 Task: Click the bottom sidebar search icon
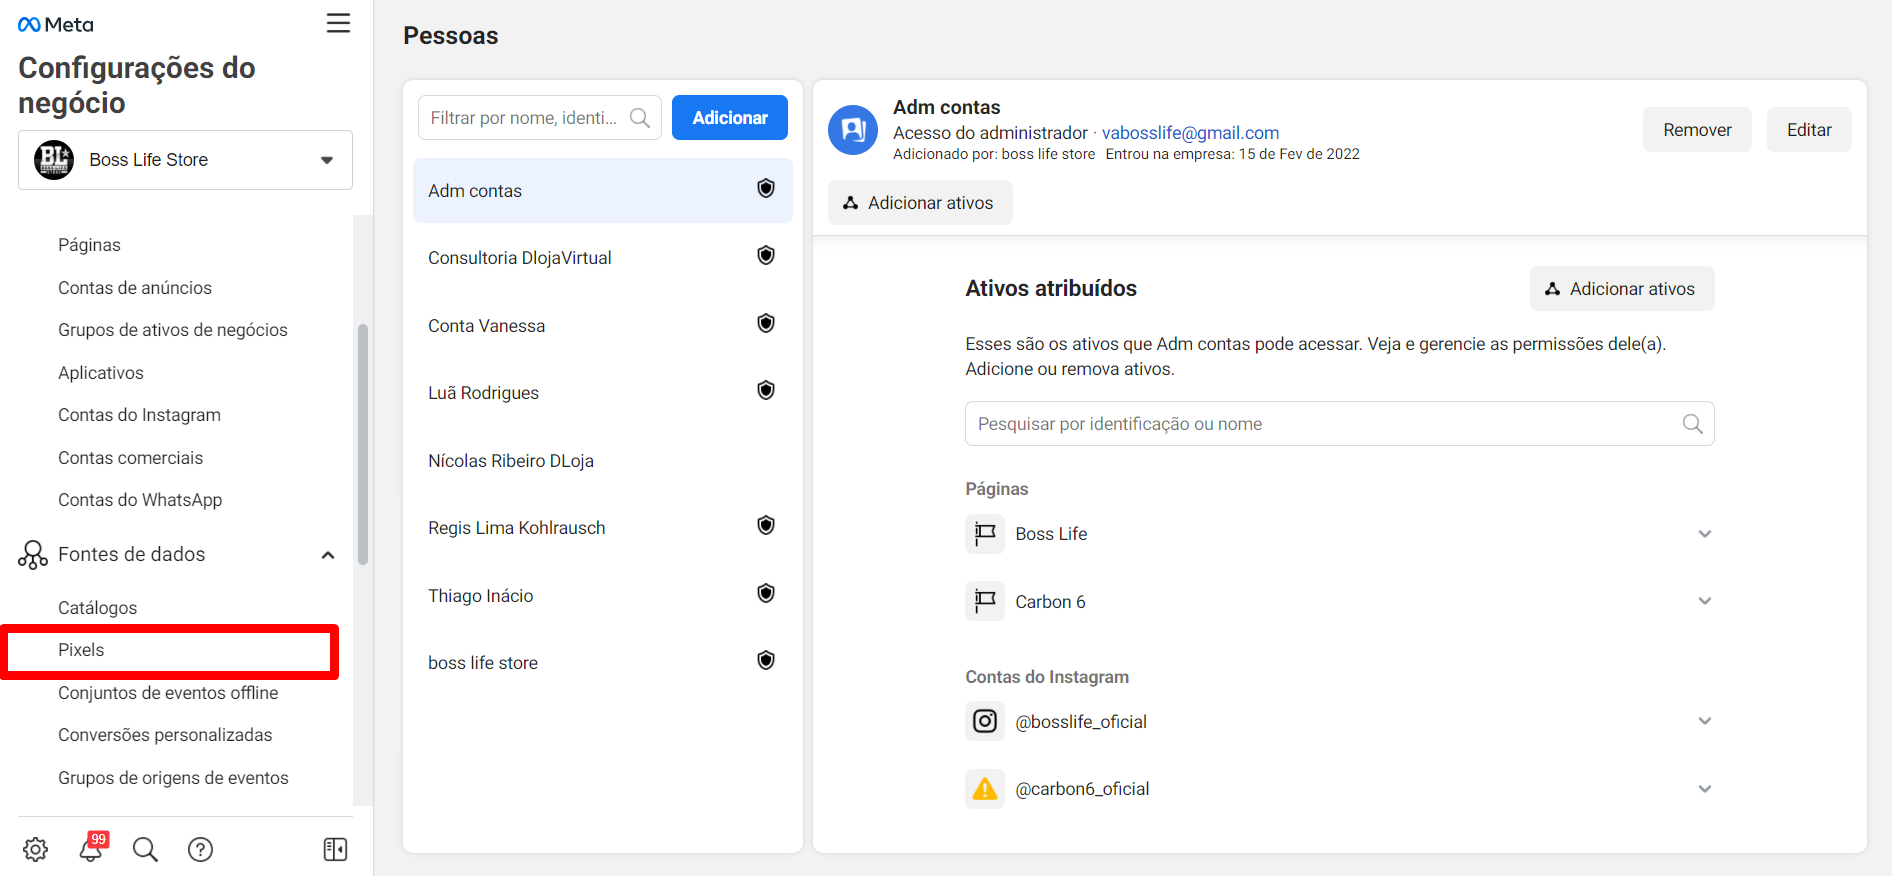(x=145, y=849)
